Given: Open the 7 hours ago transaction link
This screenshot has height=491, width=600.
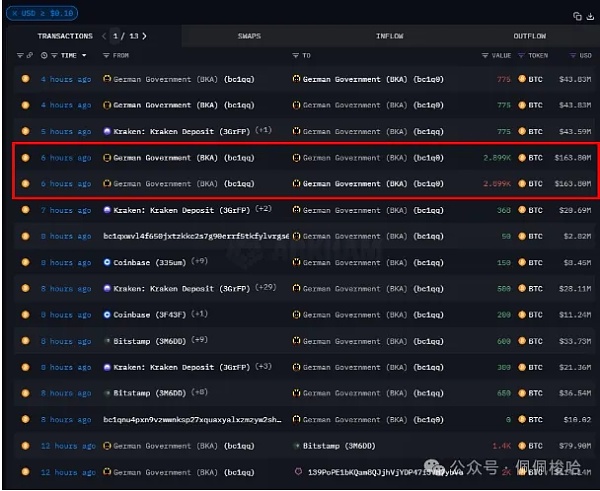Looking at the screenshot, I should 65,210.
